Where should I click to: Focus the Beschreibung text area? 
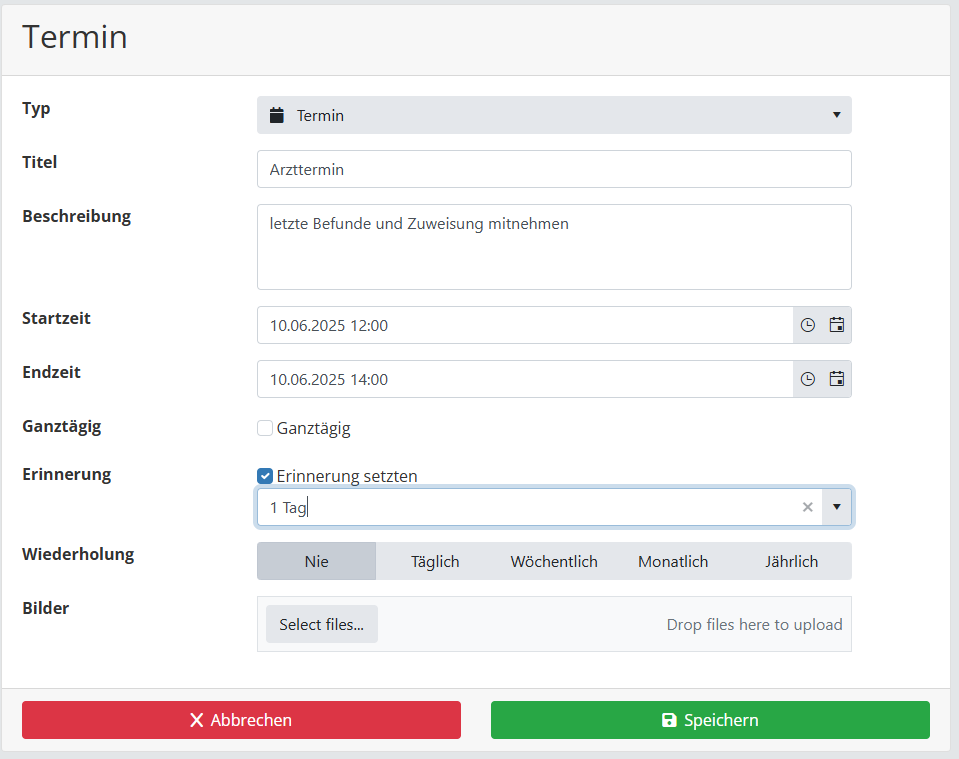[554, 247]
